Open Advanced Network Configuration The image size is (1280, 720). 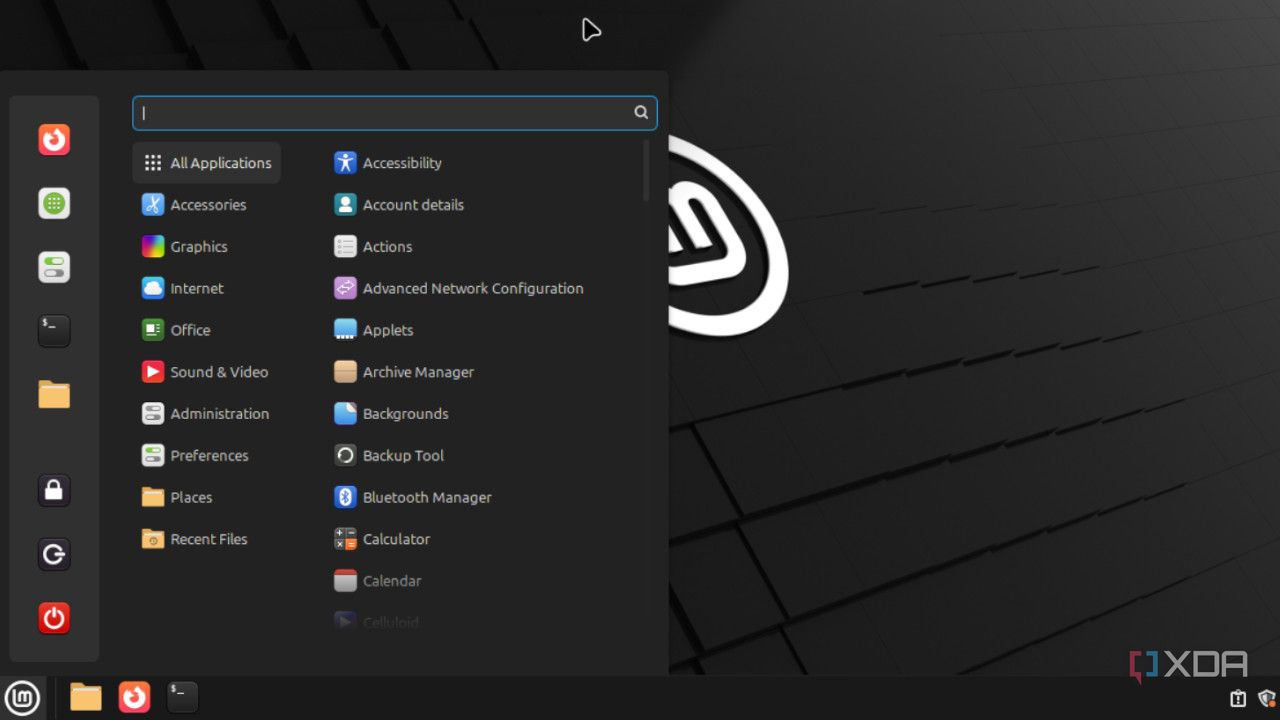[x=459, y=289]
